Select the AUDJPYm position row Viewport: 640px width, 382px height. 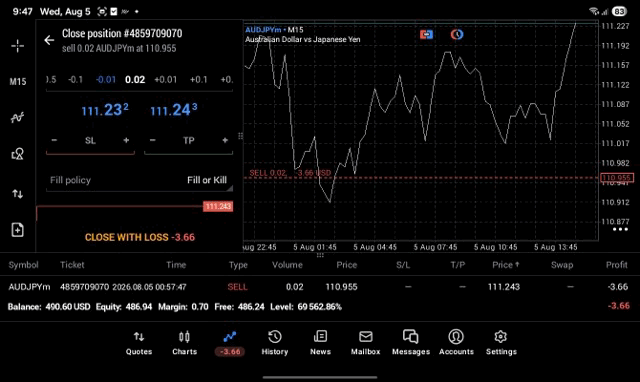[318, 287]
